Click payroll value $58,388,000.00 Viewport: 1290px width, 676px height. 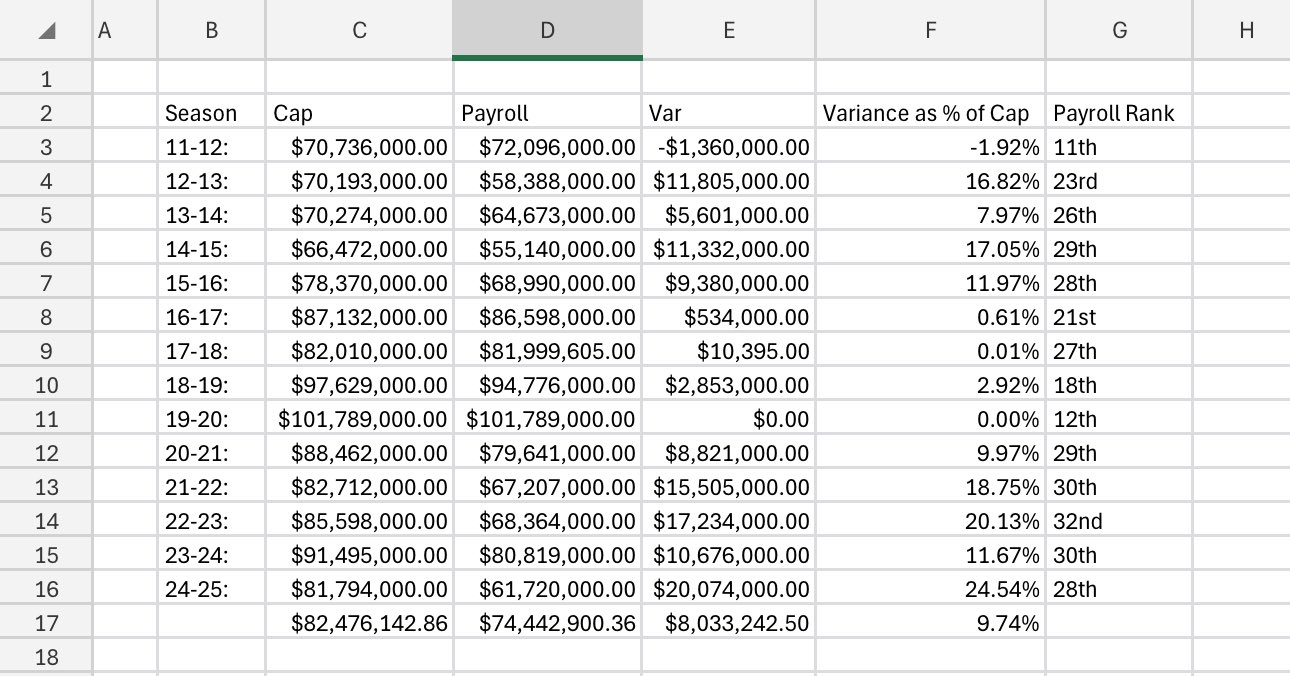[x=547, y=181]
